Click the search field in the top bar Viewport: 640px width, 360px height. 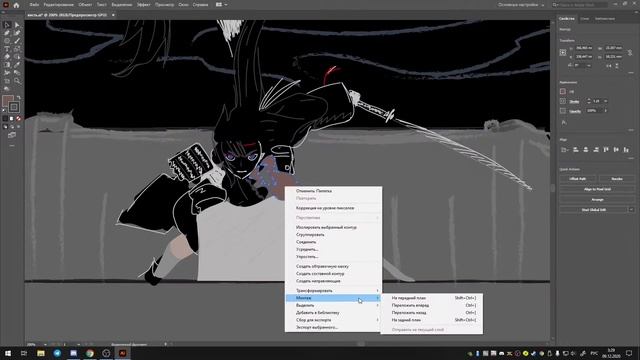point(580,5)
